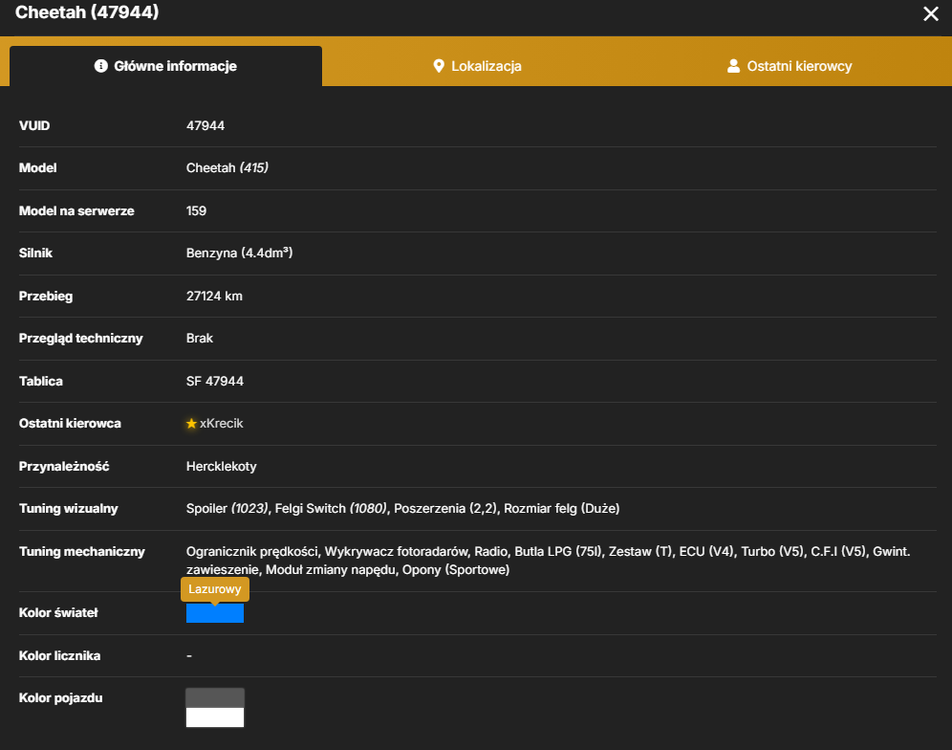Click the Model na serwerze label
The height and width of the screenshot is (750, 952).
[76, 211]
